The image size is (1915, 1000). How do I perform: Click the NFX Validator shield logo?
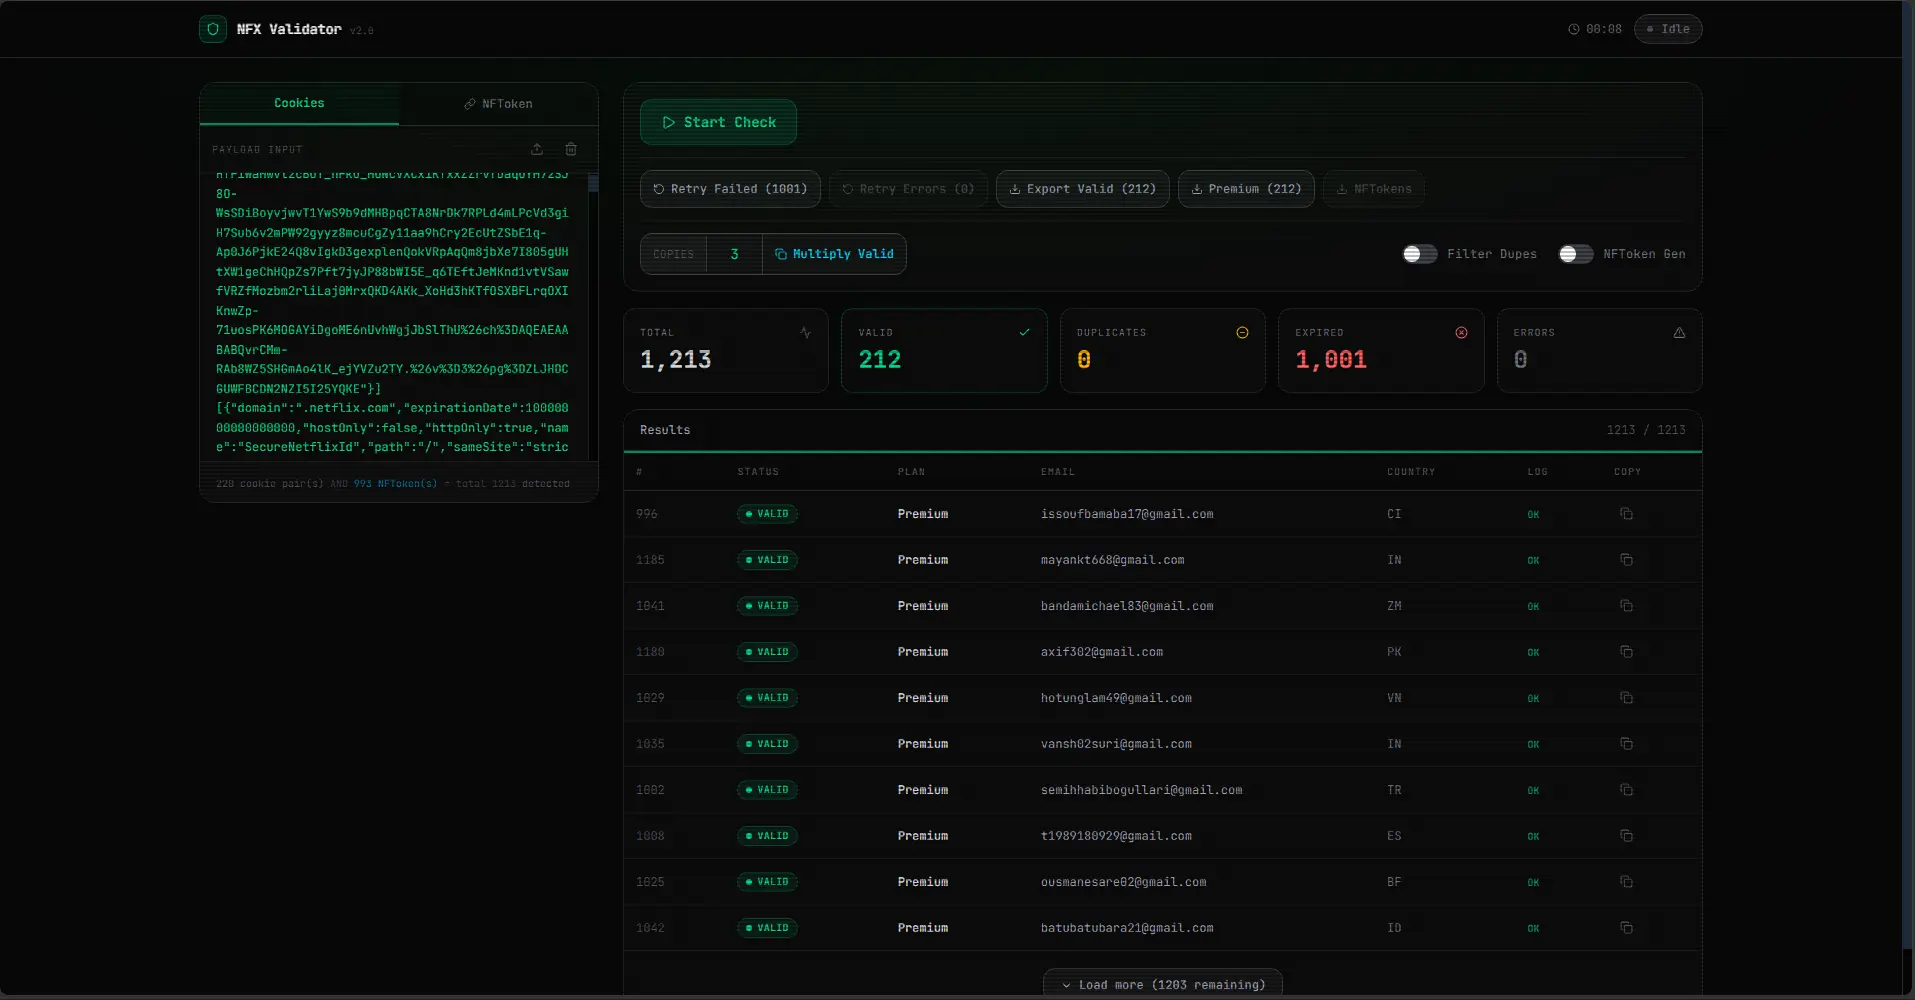point(212,29)
